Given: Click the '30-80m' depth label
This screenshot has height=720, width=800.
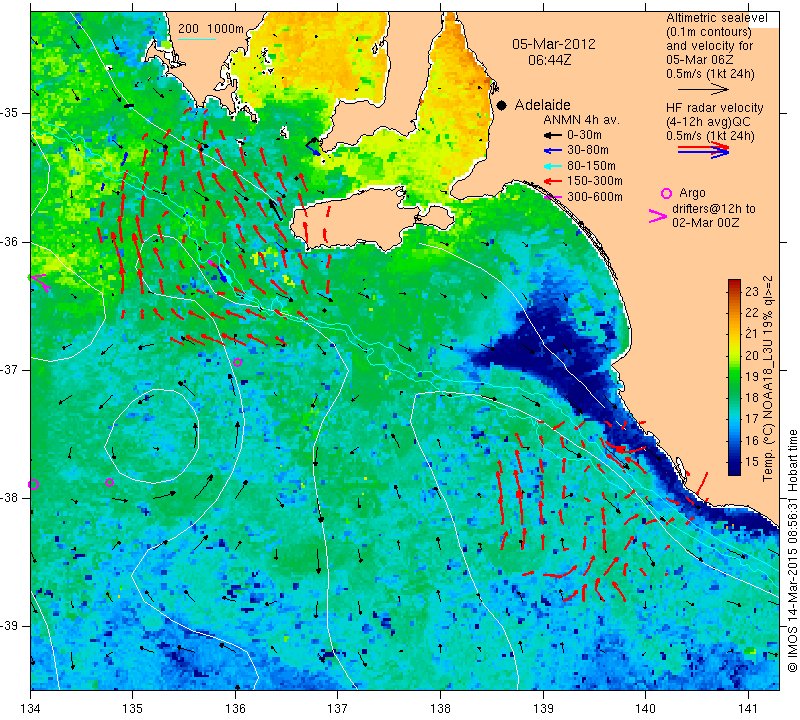Looking at the screenshot, I should pyautogui.click(x=588, y=151).
